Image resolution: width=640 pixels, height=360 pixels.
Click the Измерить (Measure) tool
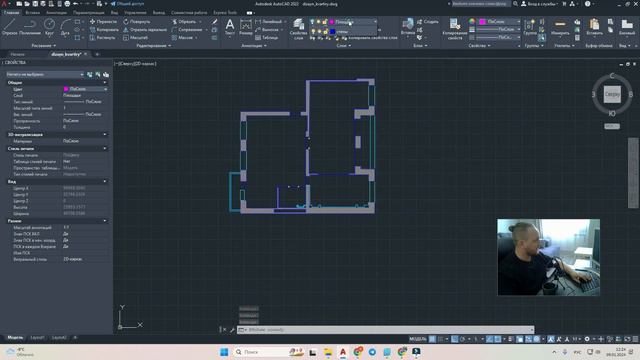[x=560, y=27]
